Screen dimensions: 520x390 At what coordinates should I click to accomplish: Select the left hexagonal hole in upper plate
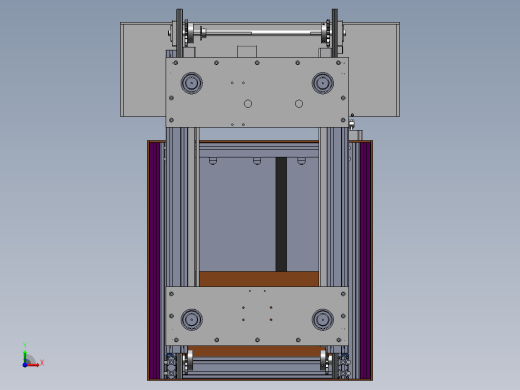click(x=248, y=104)
